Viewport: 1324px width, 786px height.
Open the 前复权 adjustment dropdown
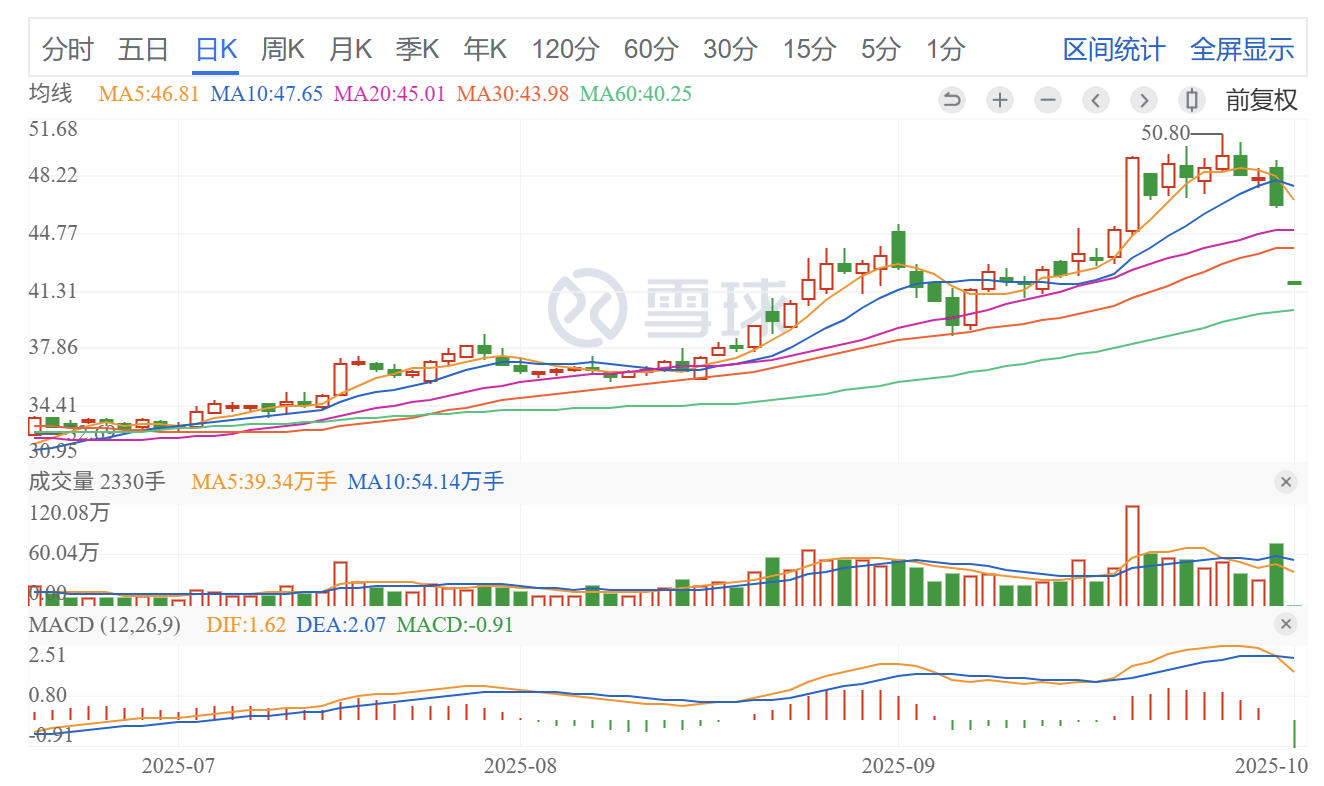tap(1262, 100)
